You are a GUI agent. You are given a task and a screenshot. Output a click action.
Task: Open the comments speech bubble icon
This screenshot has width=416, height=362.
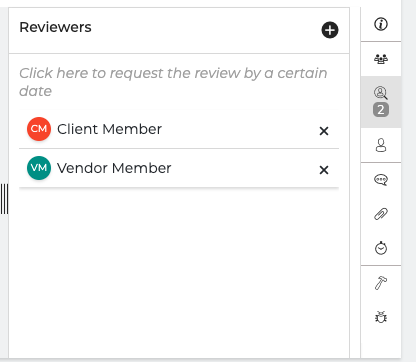pyautogui.click(x=381, y=180)
